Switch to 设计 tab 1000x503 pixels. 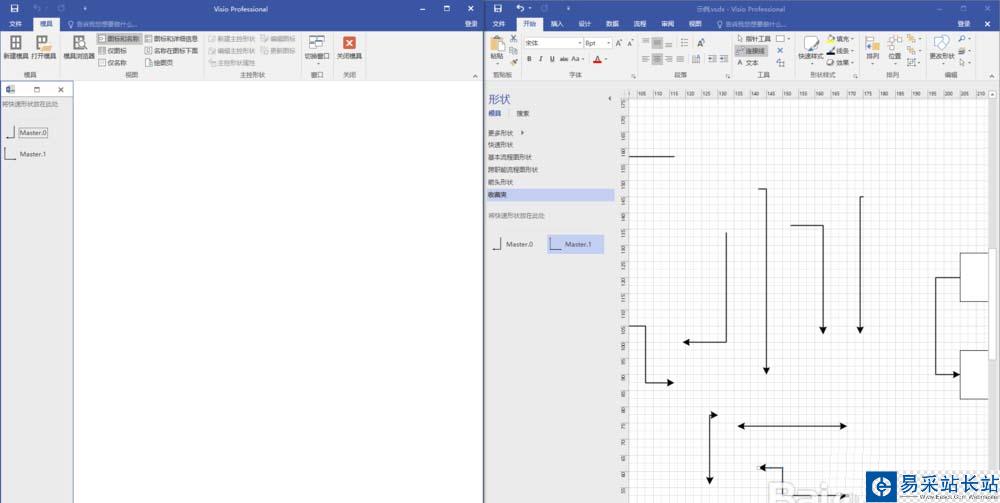584,24
